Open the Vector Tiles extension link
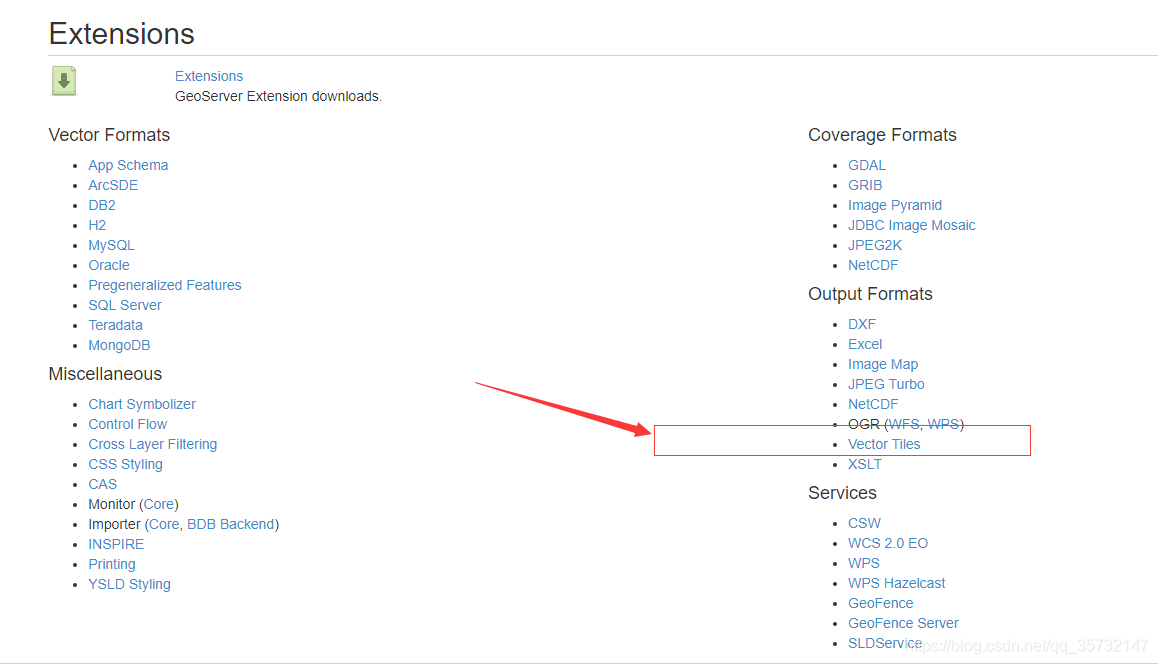The width and height of the screenshot is (1158, 664). click(x=884, y=444)
